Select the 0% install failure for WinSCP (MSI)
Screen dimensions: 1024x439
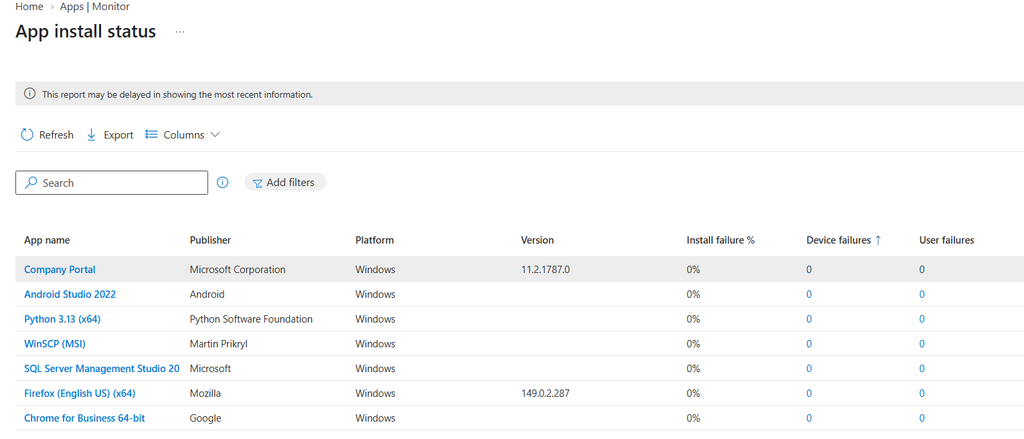694,344
